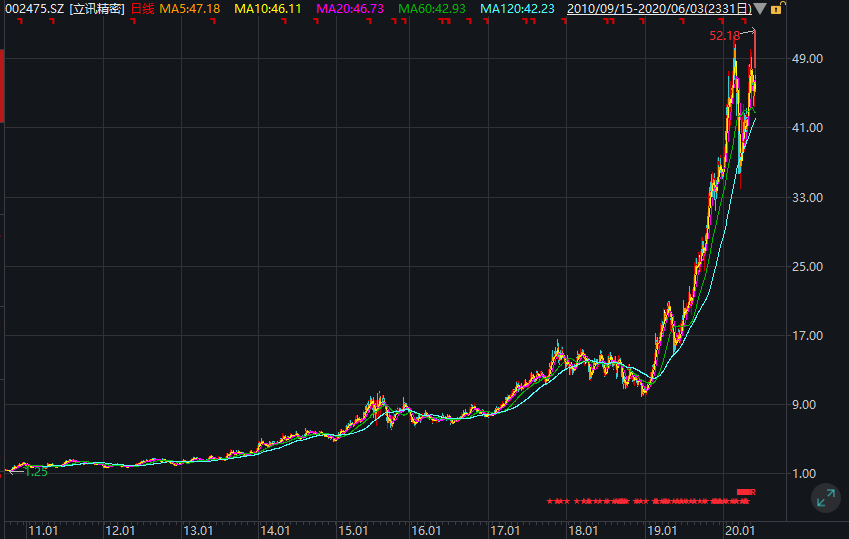This screenshot has width=849, height=539.
Task: Click the first red corner event flag
Action: (x=20, y=21)
